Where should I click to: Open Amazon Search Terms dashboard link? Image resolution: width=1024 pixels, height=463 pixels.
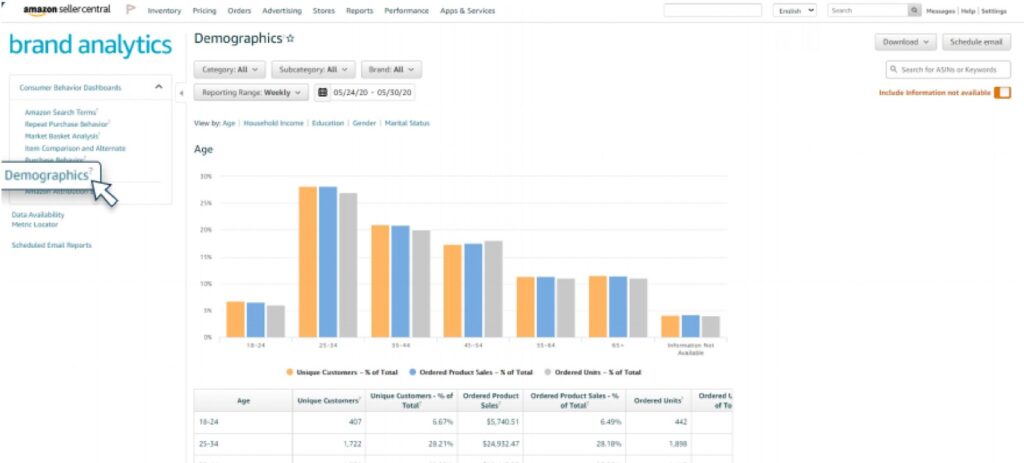point(60,112)
